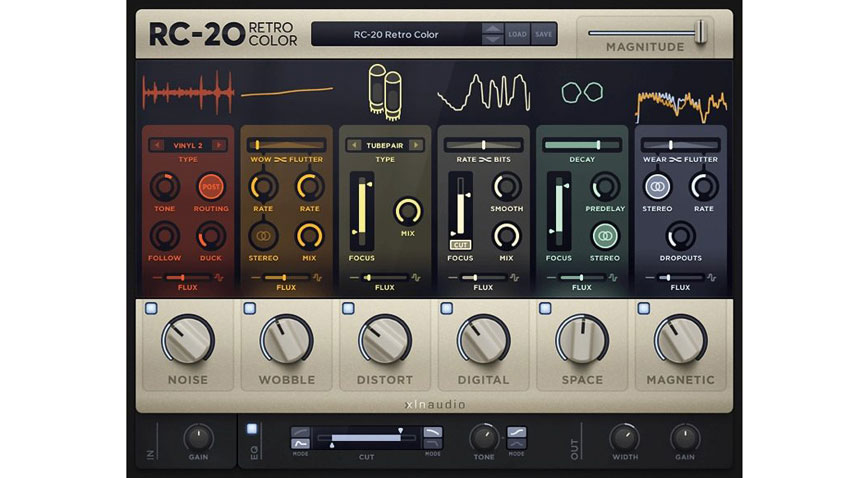
Task: Click the large NOISE amount knob
Action: 188,340
